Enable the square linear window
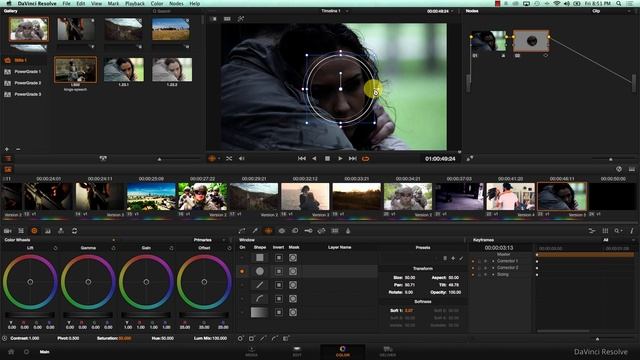 (242, 258)
